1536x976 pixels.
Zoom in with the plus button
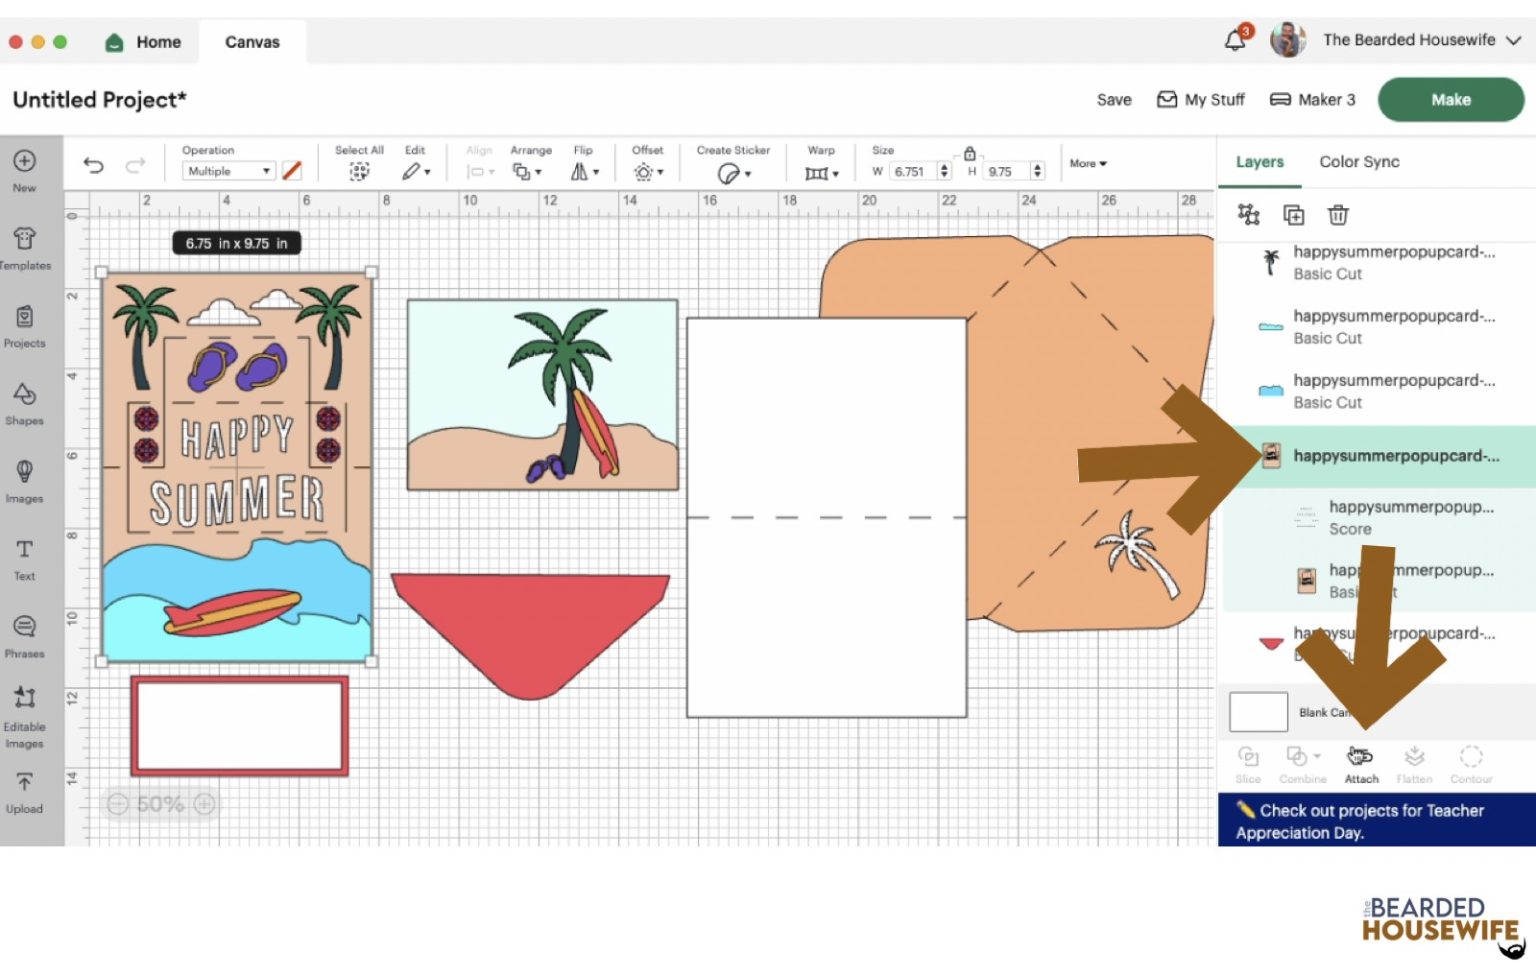pyautogui.click(x=205, y=804)
